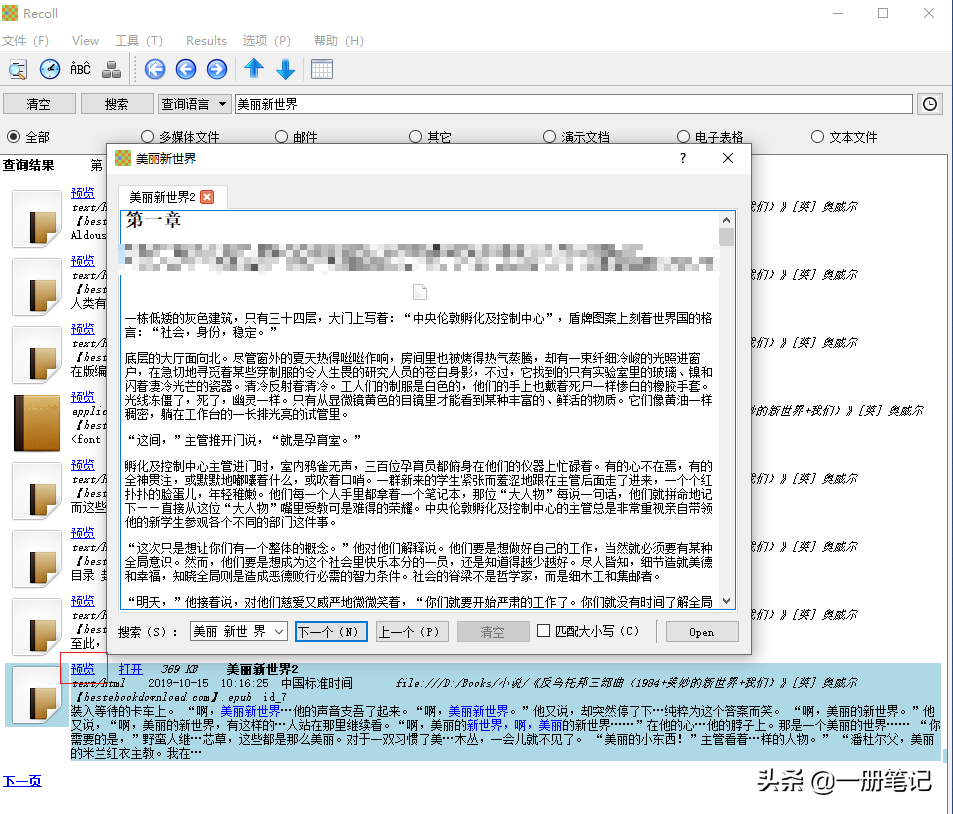Open the ABC term explorer tool
953x814 pixels.
[80, 69]
